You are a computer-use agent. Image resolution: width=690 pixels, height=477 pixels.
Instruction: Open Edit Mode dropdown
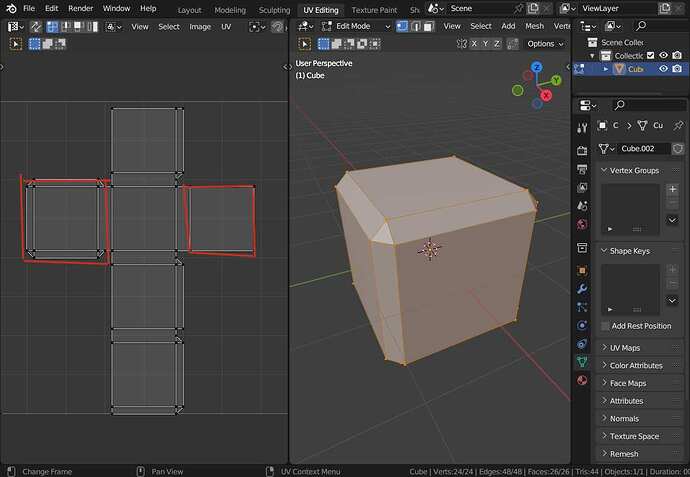click(x=356, y=26)
